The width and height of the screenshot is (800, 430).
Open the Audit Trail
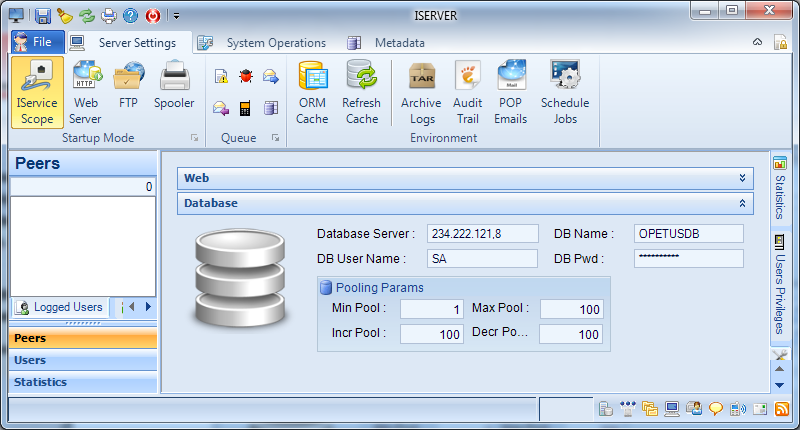click(467, 92)
